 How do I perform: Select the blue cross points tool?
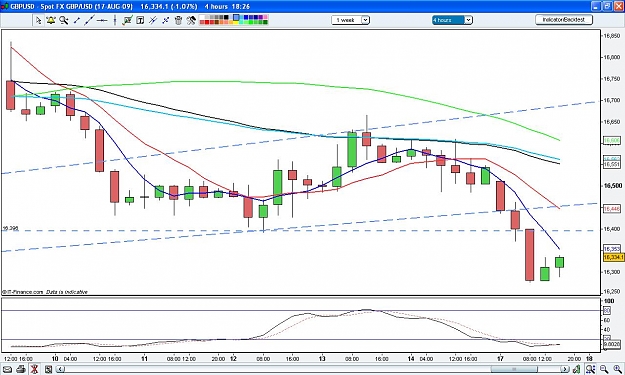[x=166, y=20]
